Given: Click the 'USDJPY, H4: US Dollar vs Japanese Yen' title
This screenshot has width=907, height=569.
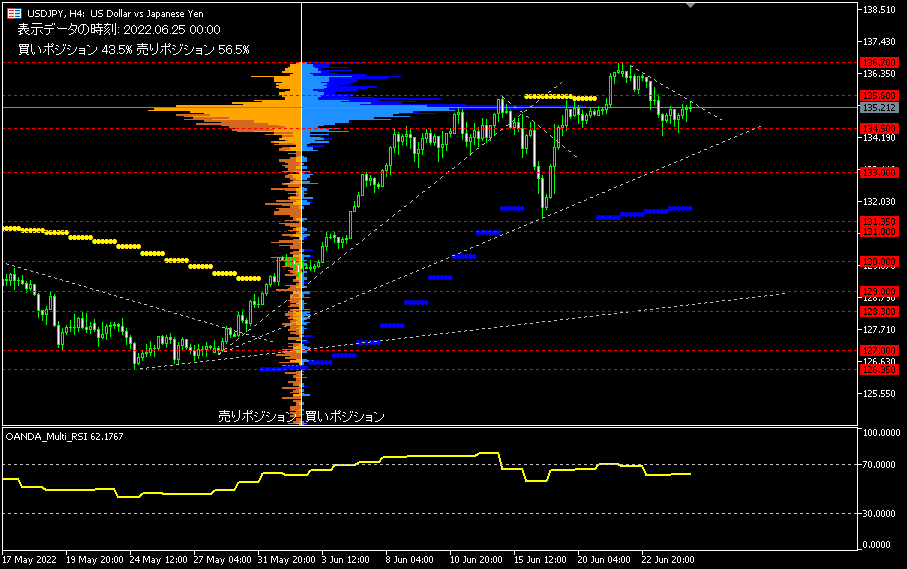Looking at the screenshot, I should point(115,13).
